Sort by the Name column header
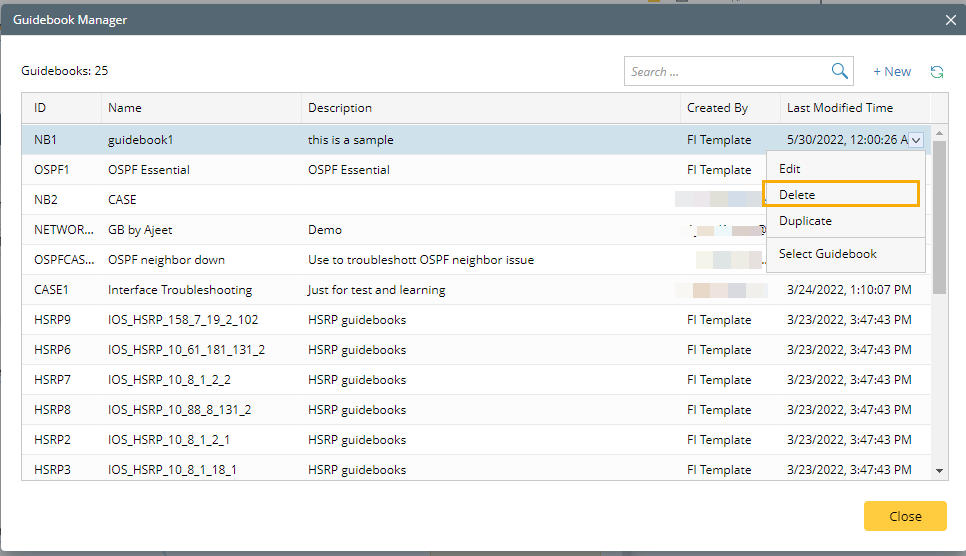 pos(125,108)
